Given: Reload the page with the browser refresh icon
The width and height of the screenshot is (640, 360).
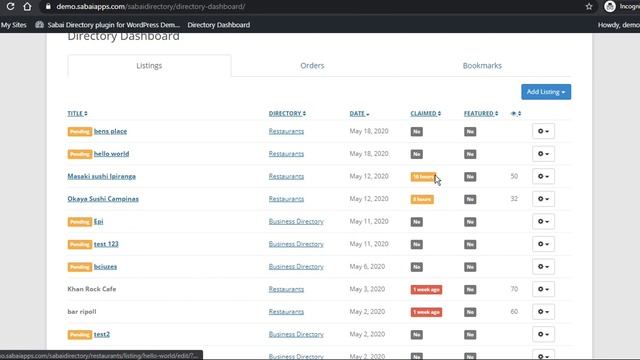Looking at the screenshot, I should (x=11, y=7).
